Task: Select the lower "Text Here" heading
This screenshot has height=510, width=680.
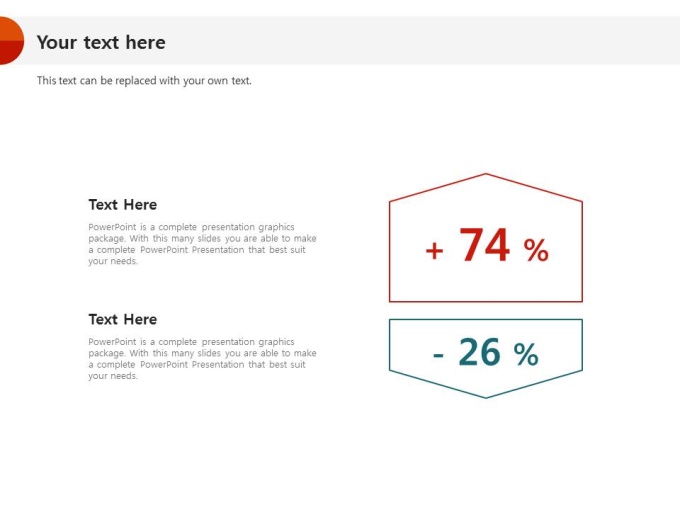Action: [123, 320]
